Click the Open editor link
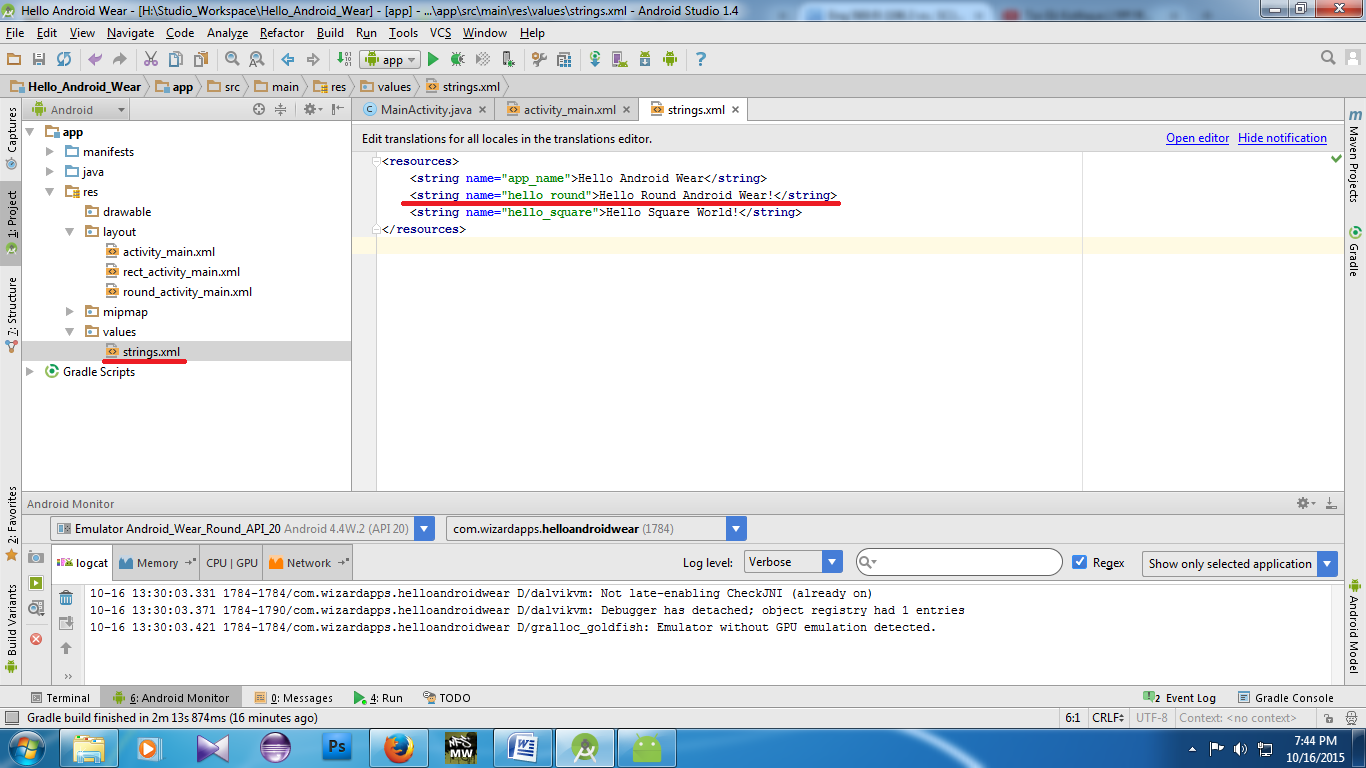 pos(1197,138)
